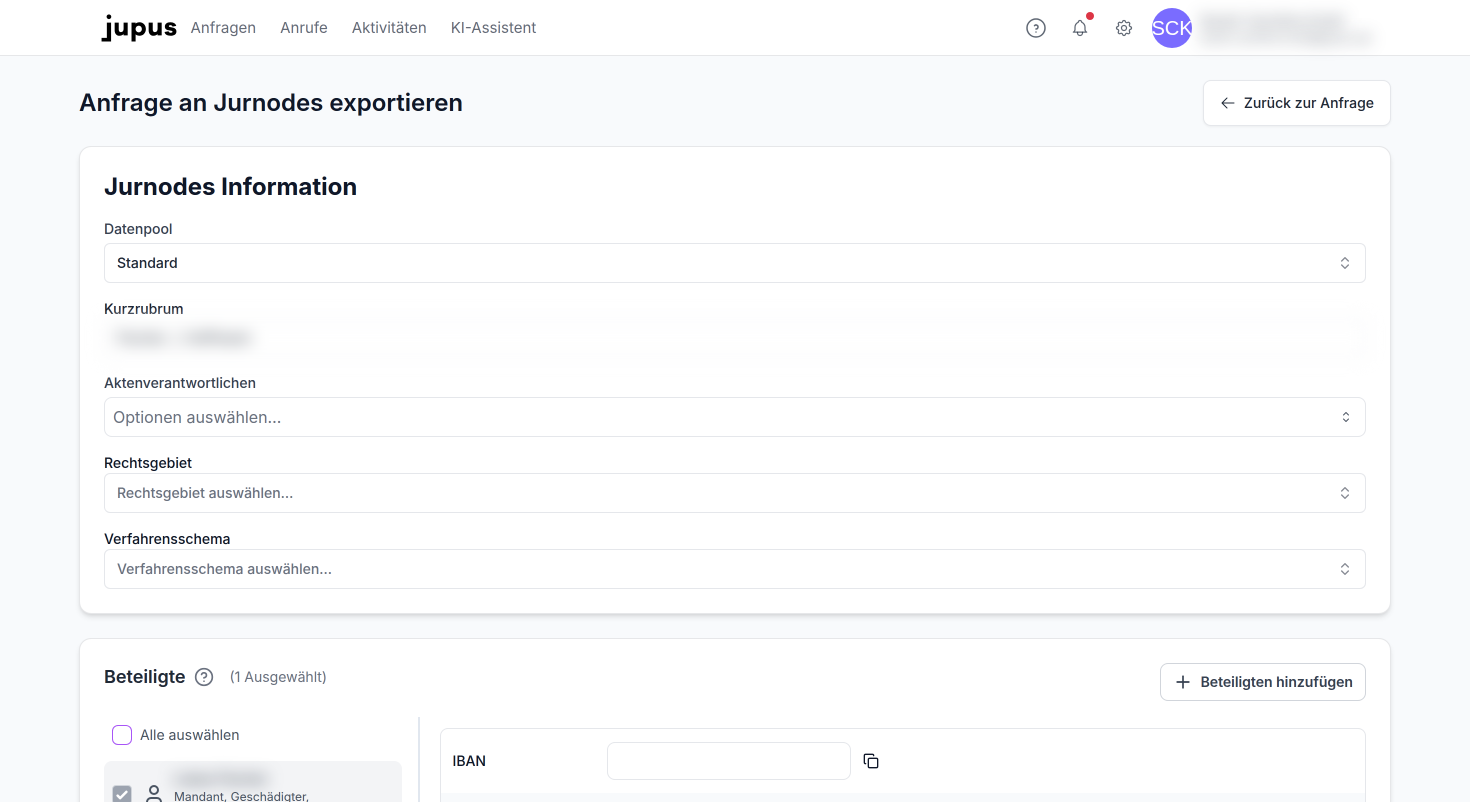Click the page title Anfrage an Jurnodes exportieren
The width and height of the screenshot is (1470, 802).
click(x=271, y=103)
